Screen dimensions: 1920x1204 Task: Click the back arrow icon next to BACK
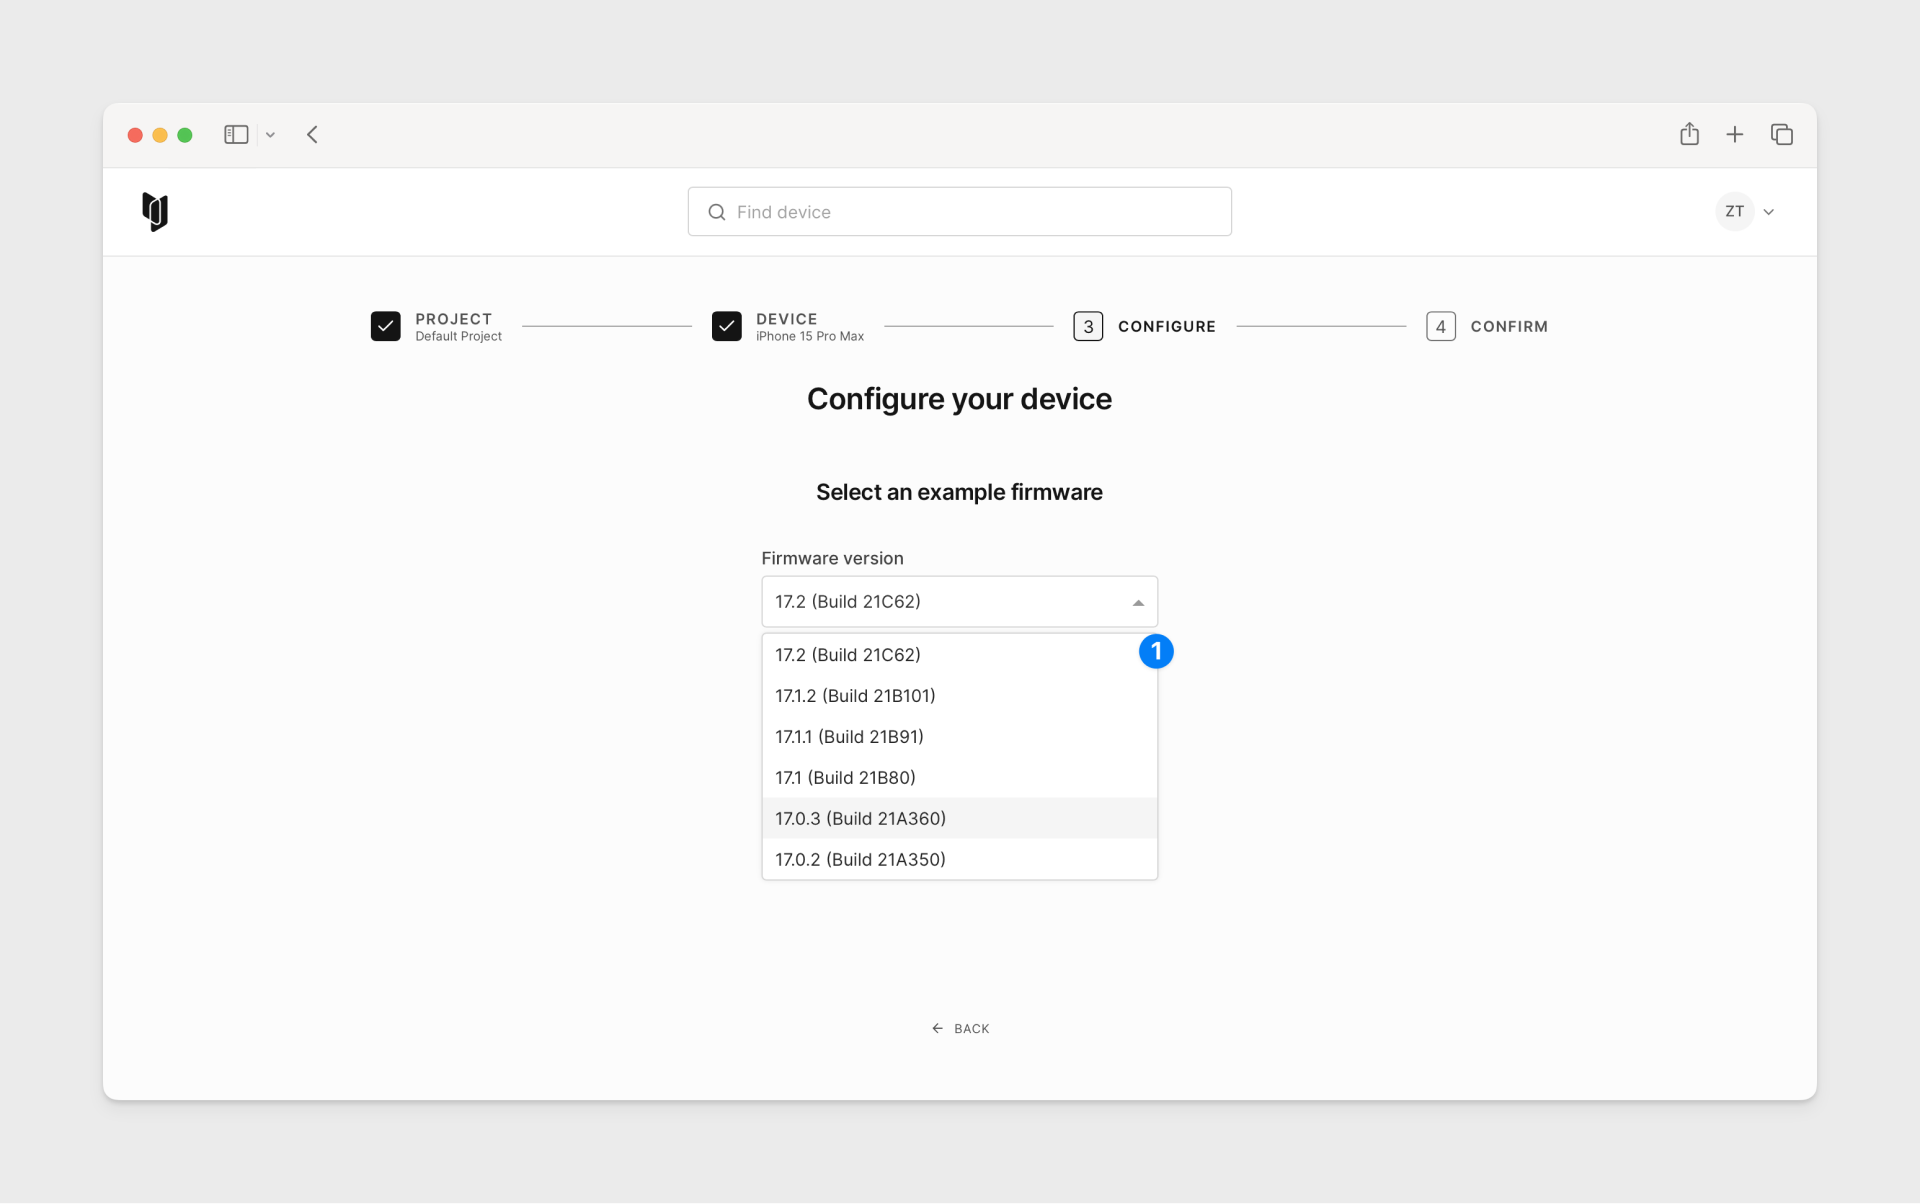tap(936, 1028)
